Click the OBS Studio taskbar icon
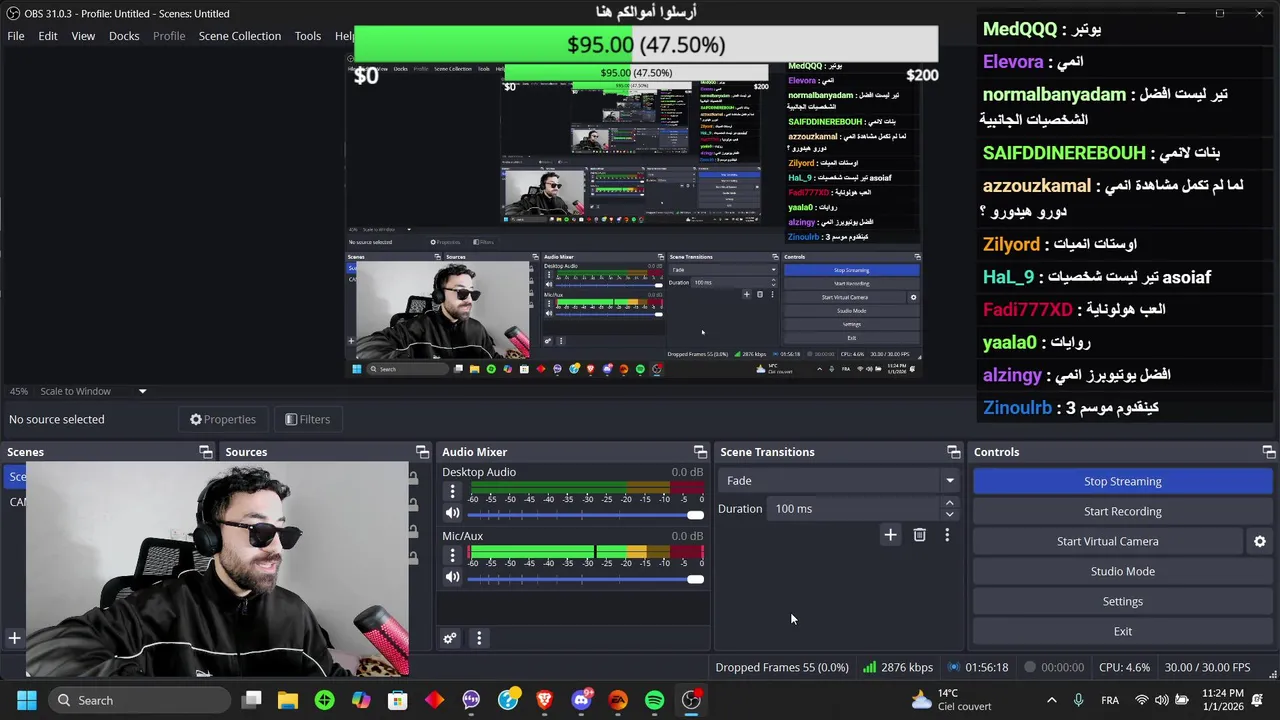The height and width of the screenshot is (720, 1280). 691,700
